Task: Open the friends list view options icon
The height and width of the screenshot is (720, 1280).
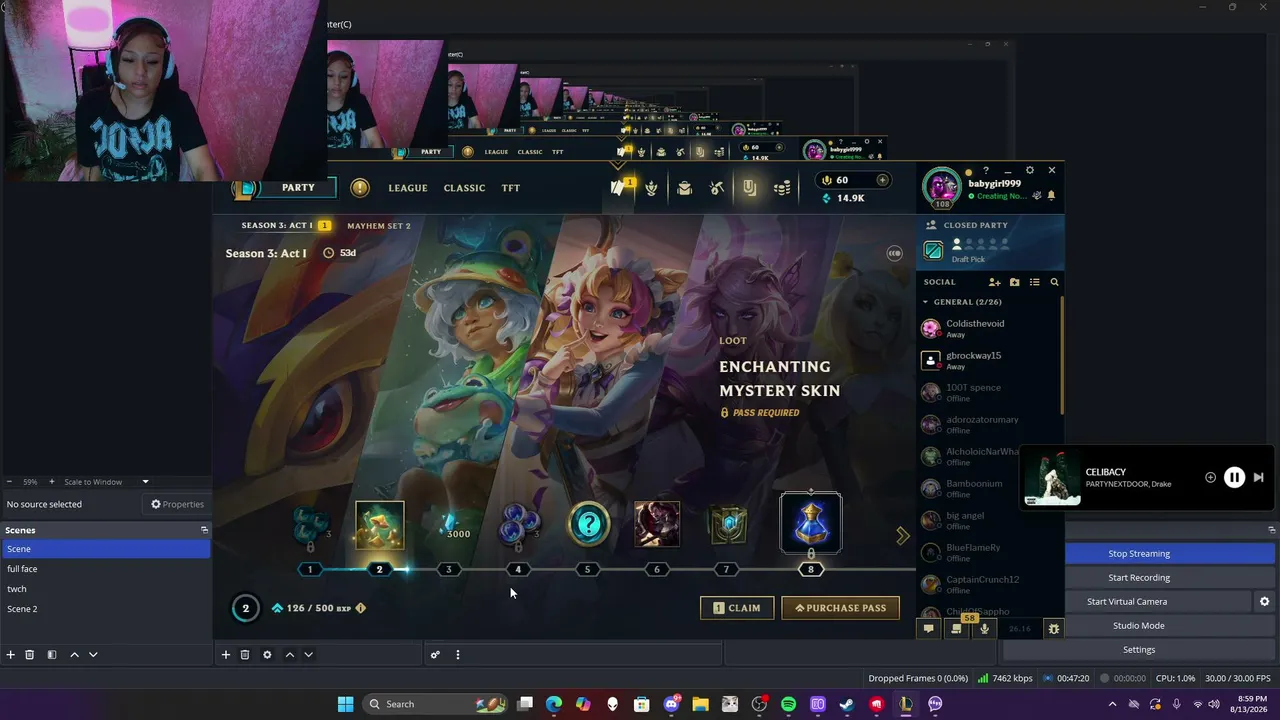Action: tap(1035, 282)
